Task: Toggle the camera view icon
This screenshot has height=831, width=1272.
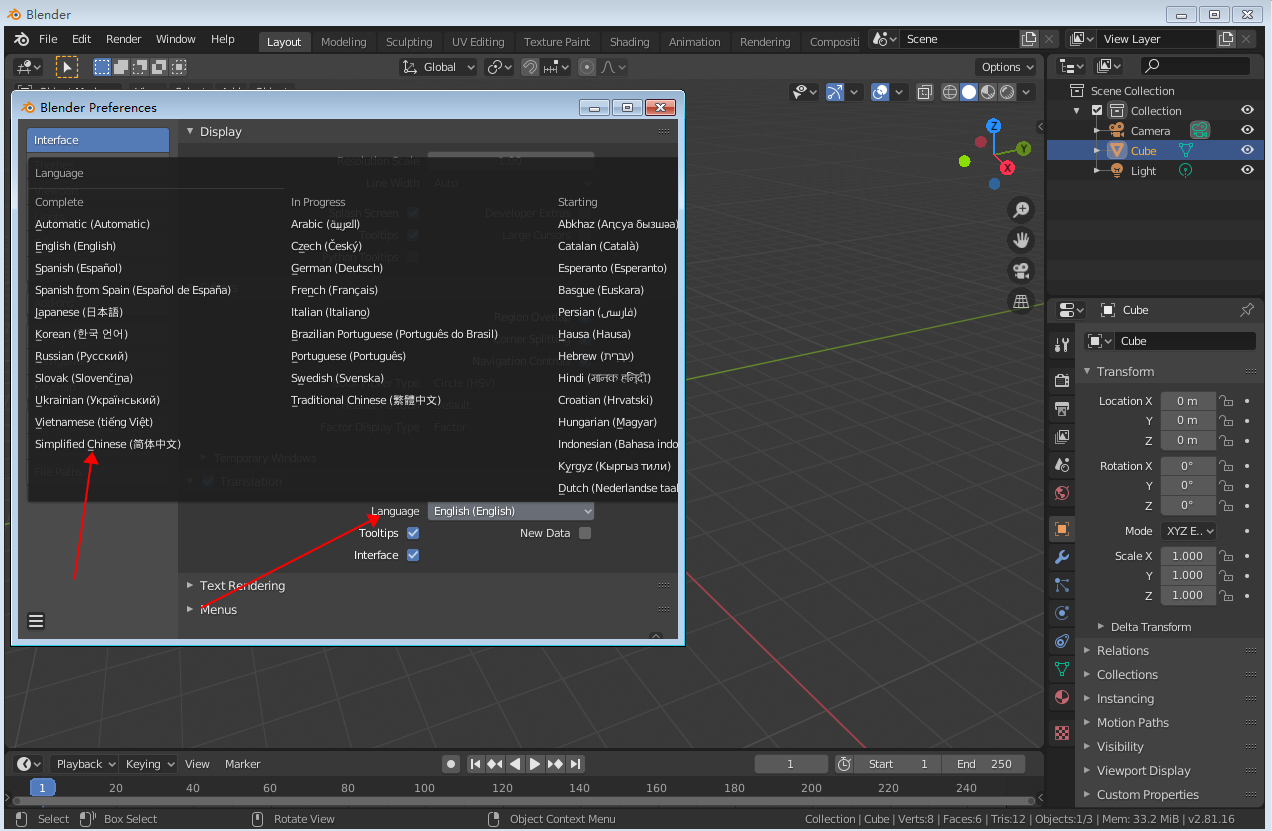Action: pyautogui.click(x=1021, y=271)
